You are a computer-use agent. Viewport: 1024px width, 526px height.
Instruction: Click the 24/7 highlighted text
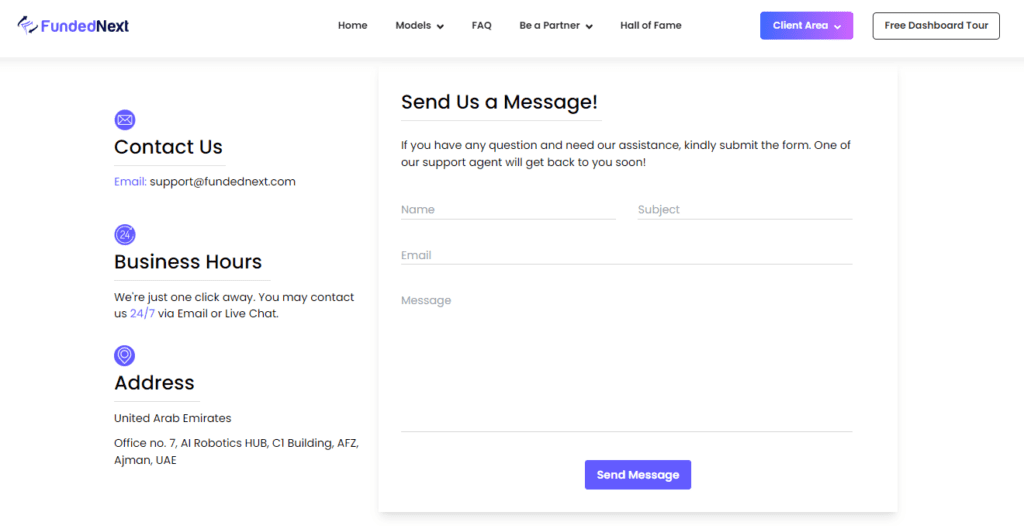pos(142,314)
